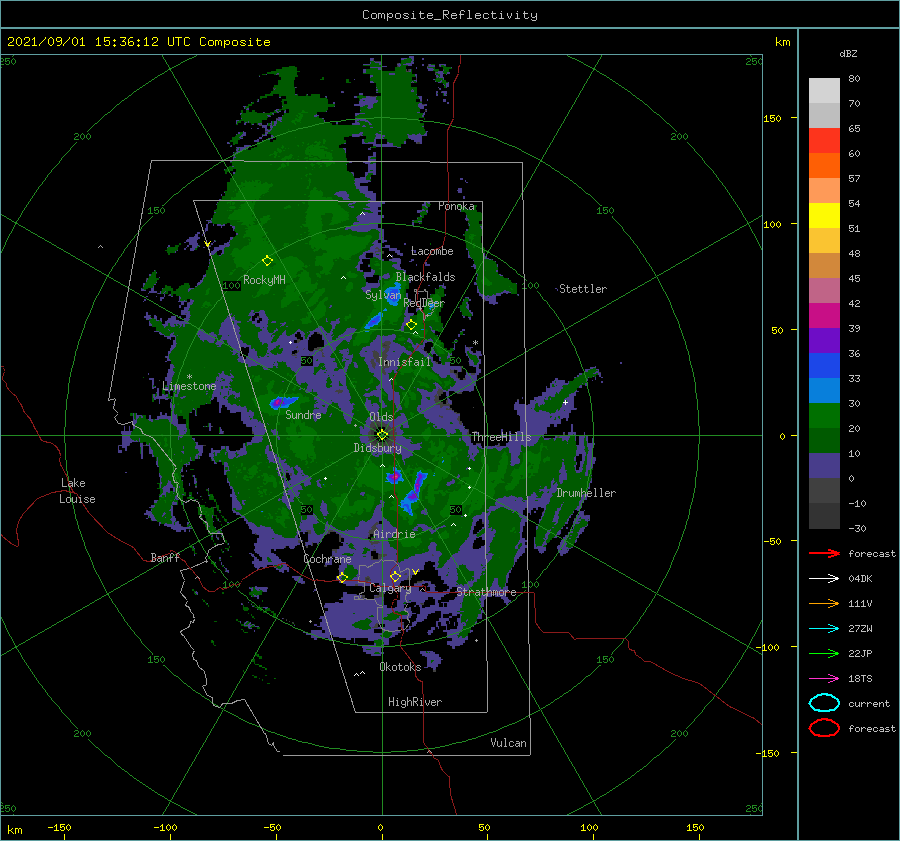Viewport: 900px width, 841px height.
Task: Click the Banff town label
Action: [165, 557]
